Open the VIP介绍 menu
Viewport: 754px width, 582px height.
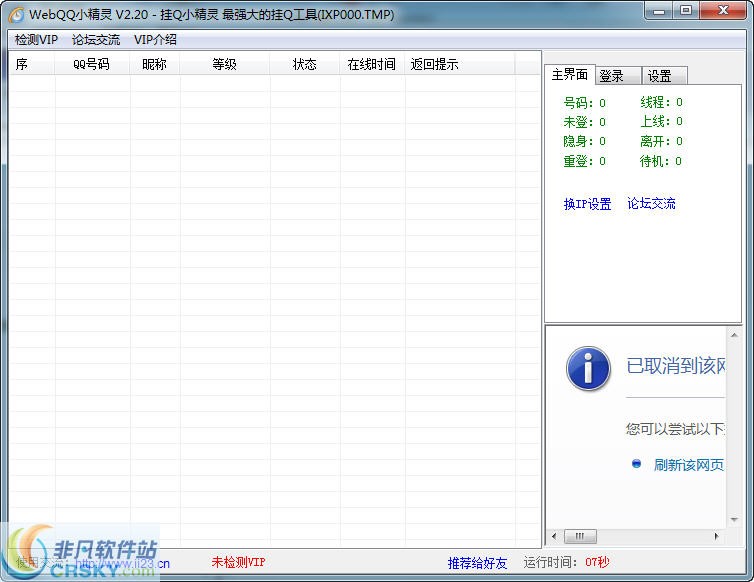[155, 39]
